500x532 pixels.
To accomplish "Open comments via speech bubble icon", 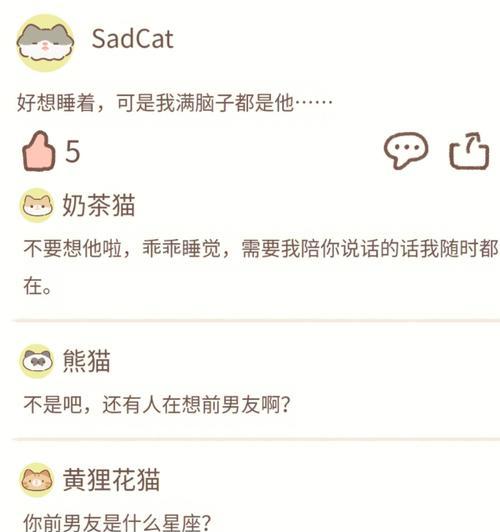I will coord(406,150).
